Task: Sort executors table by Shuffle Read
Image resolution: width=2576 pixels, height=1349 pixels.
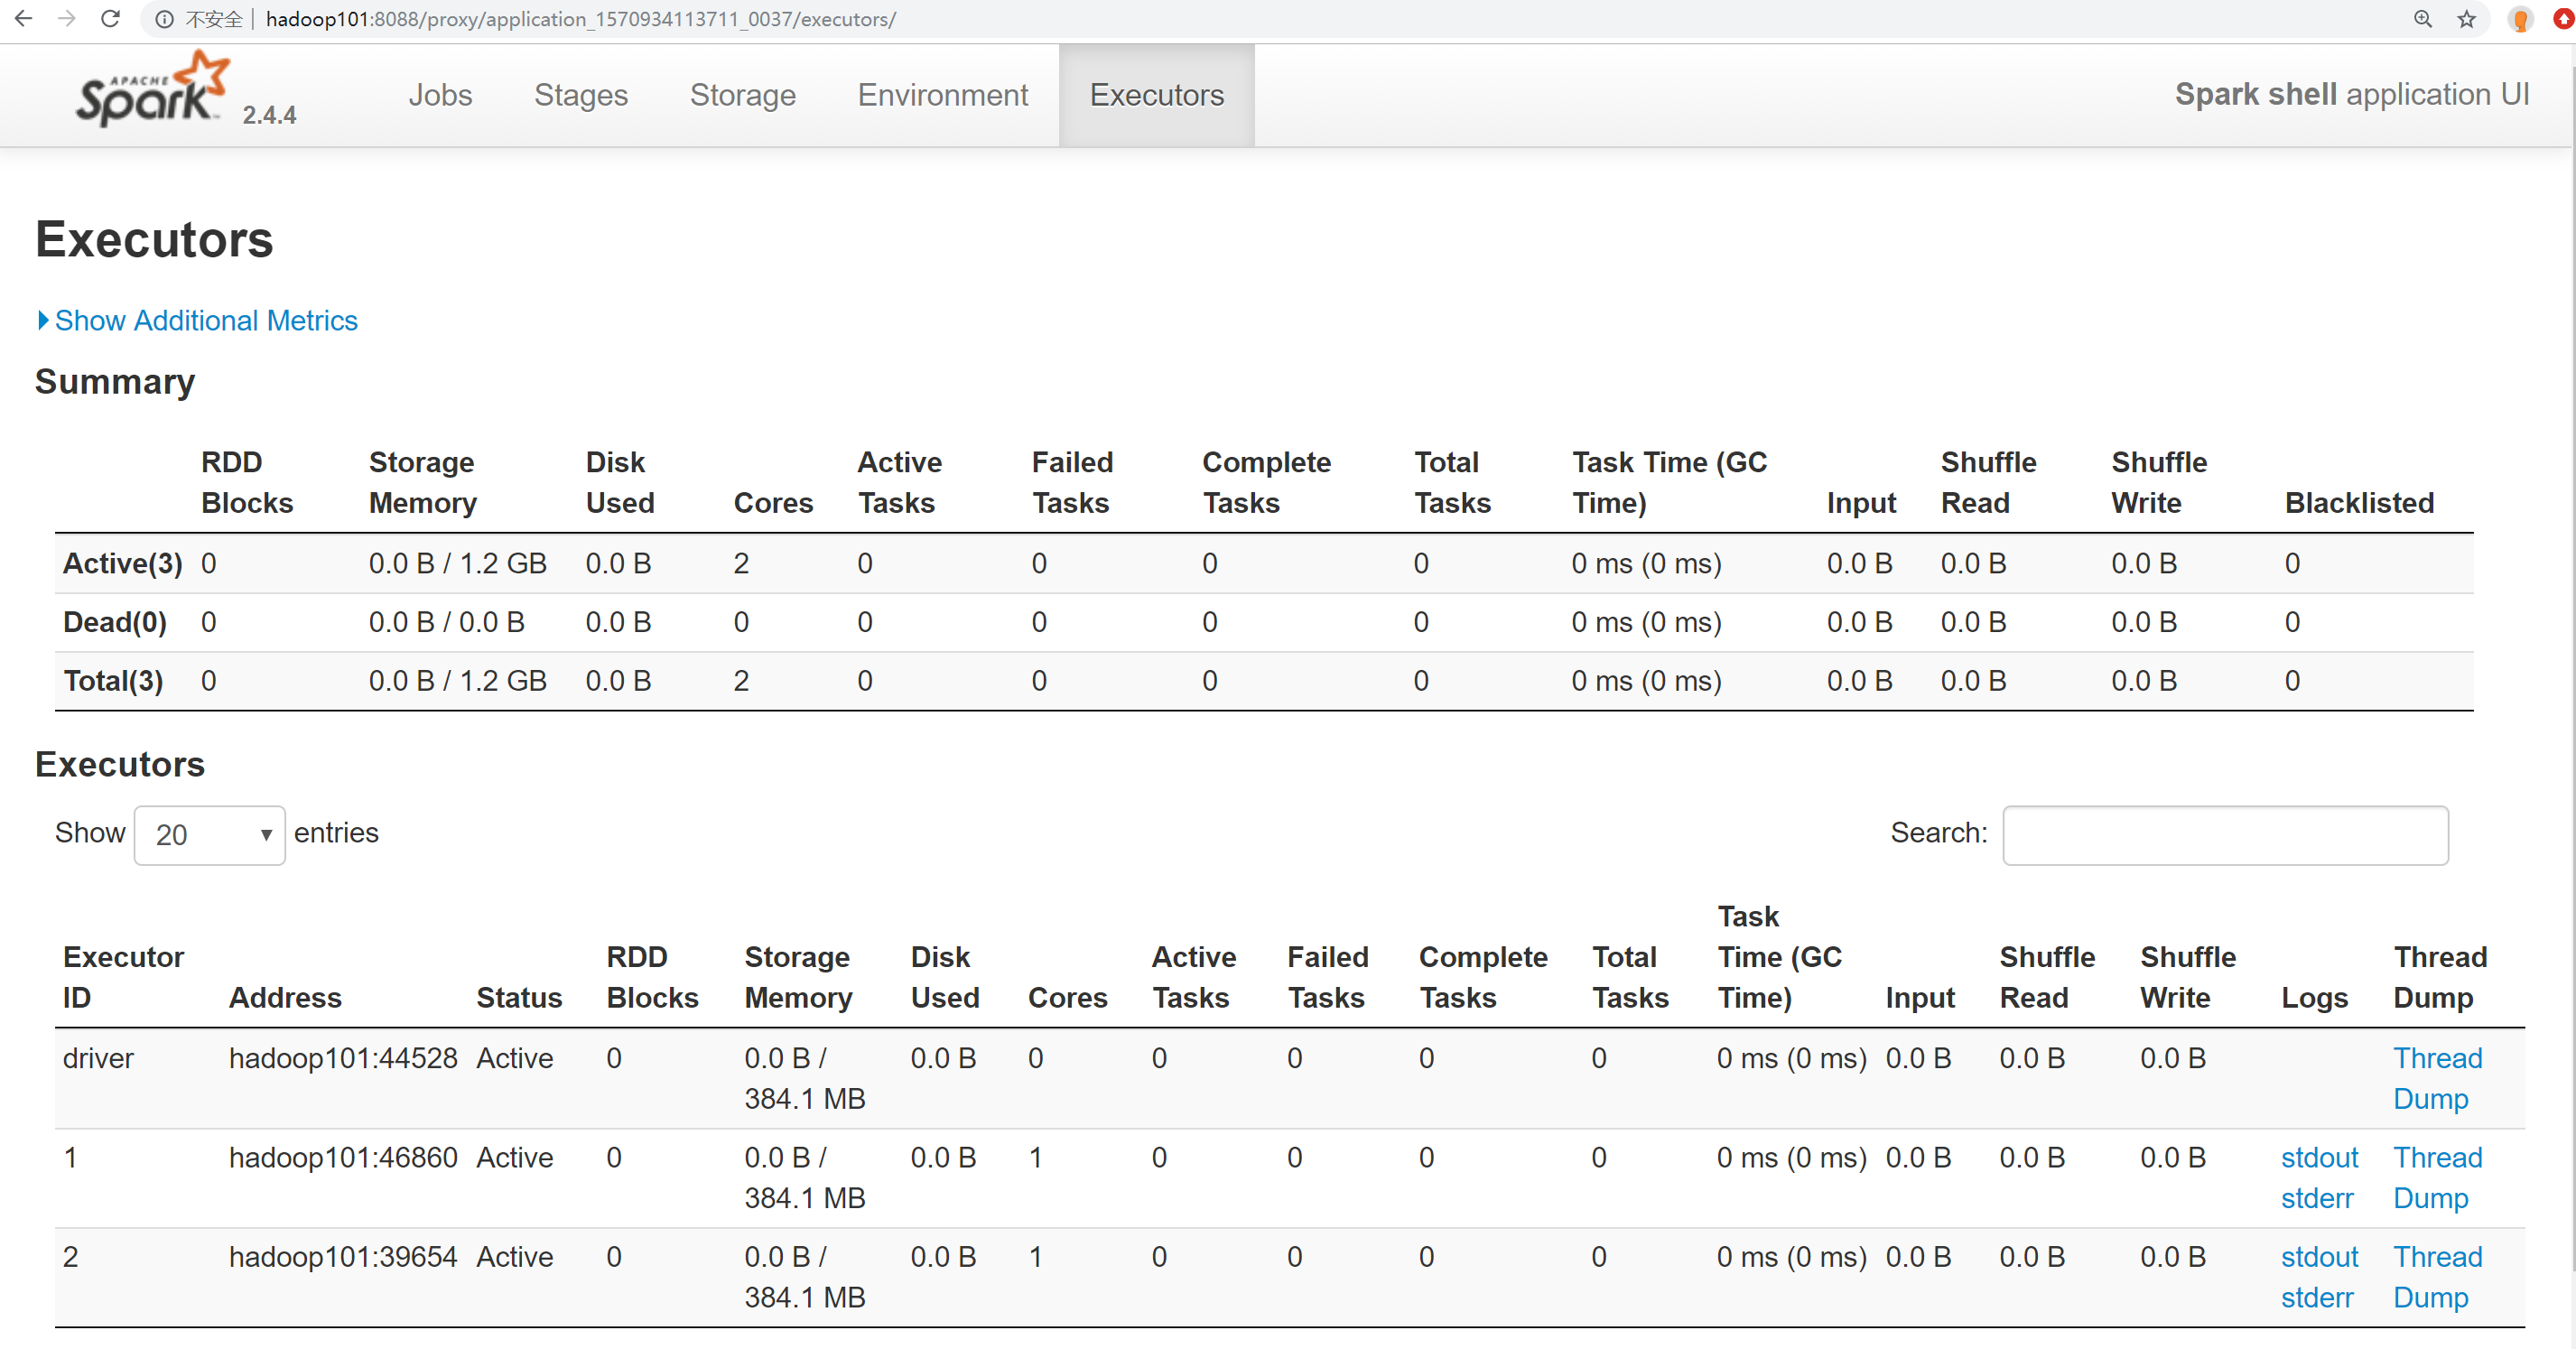Action: 2047,977
